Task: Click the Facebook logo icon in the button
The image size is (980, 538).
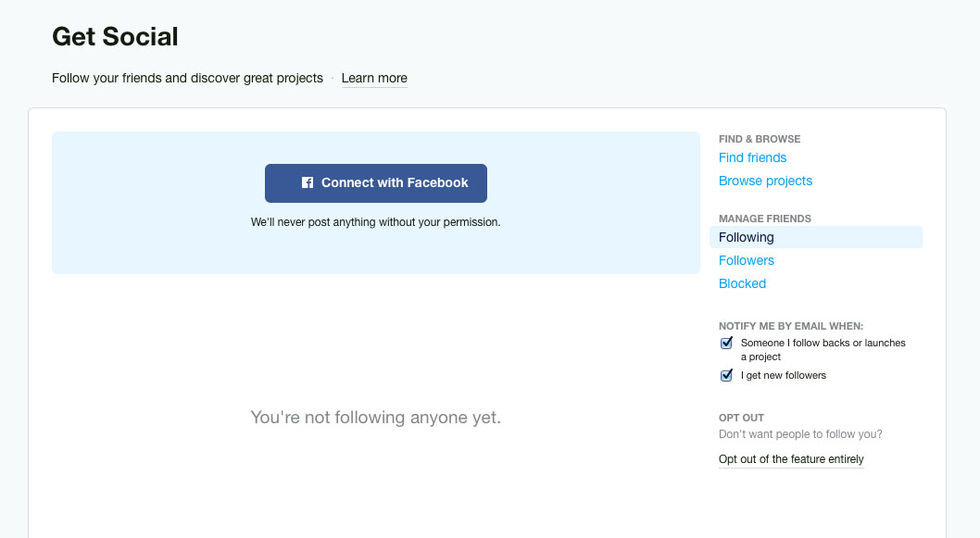Action: tap(308, 183)
